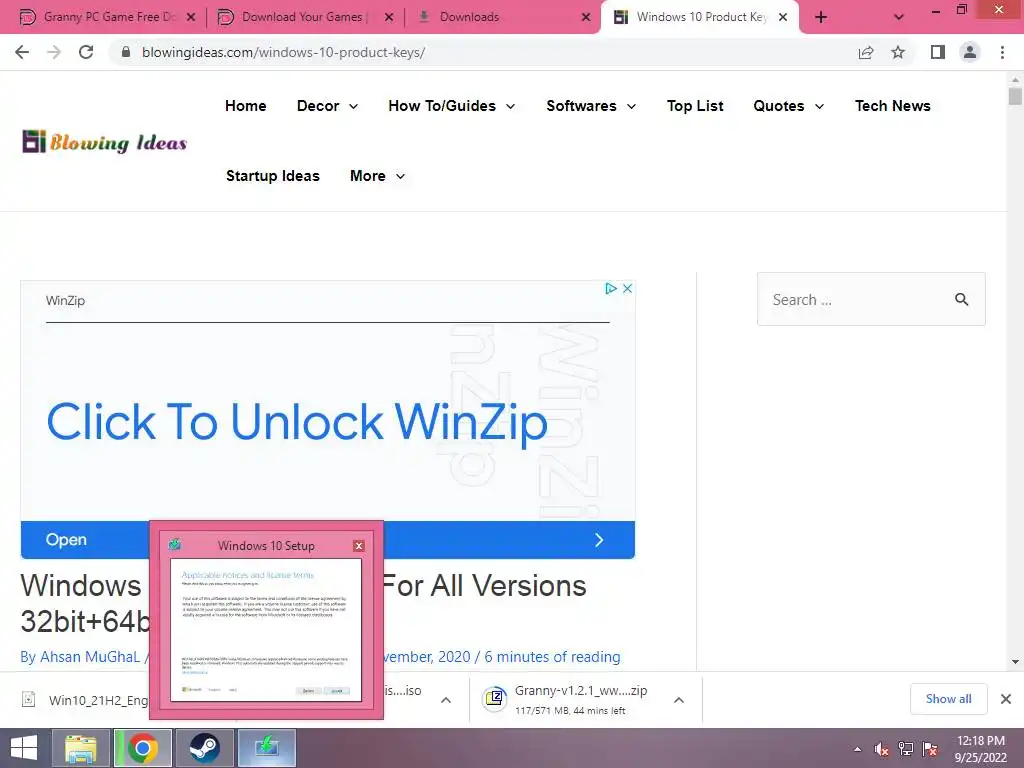Open the AdChoices info icon

point(611,288)
